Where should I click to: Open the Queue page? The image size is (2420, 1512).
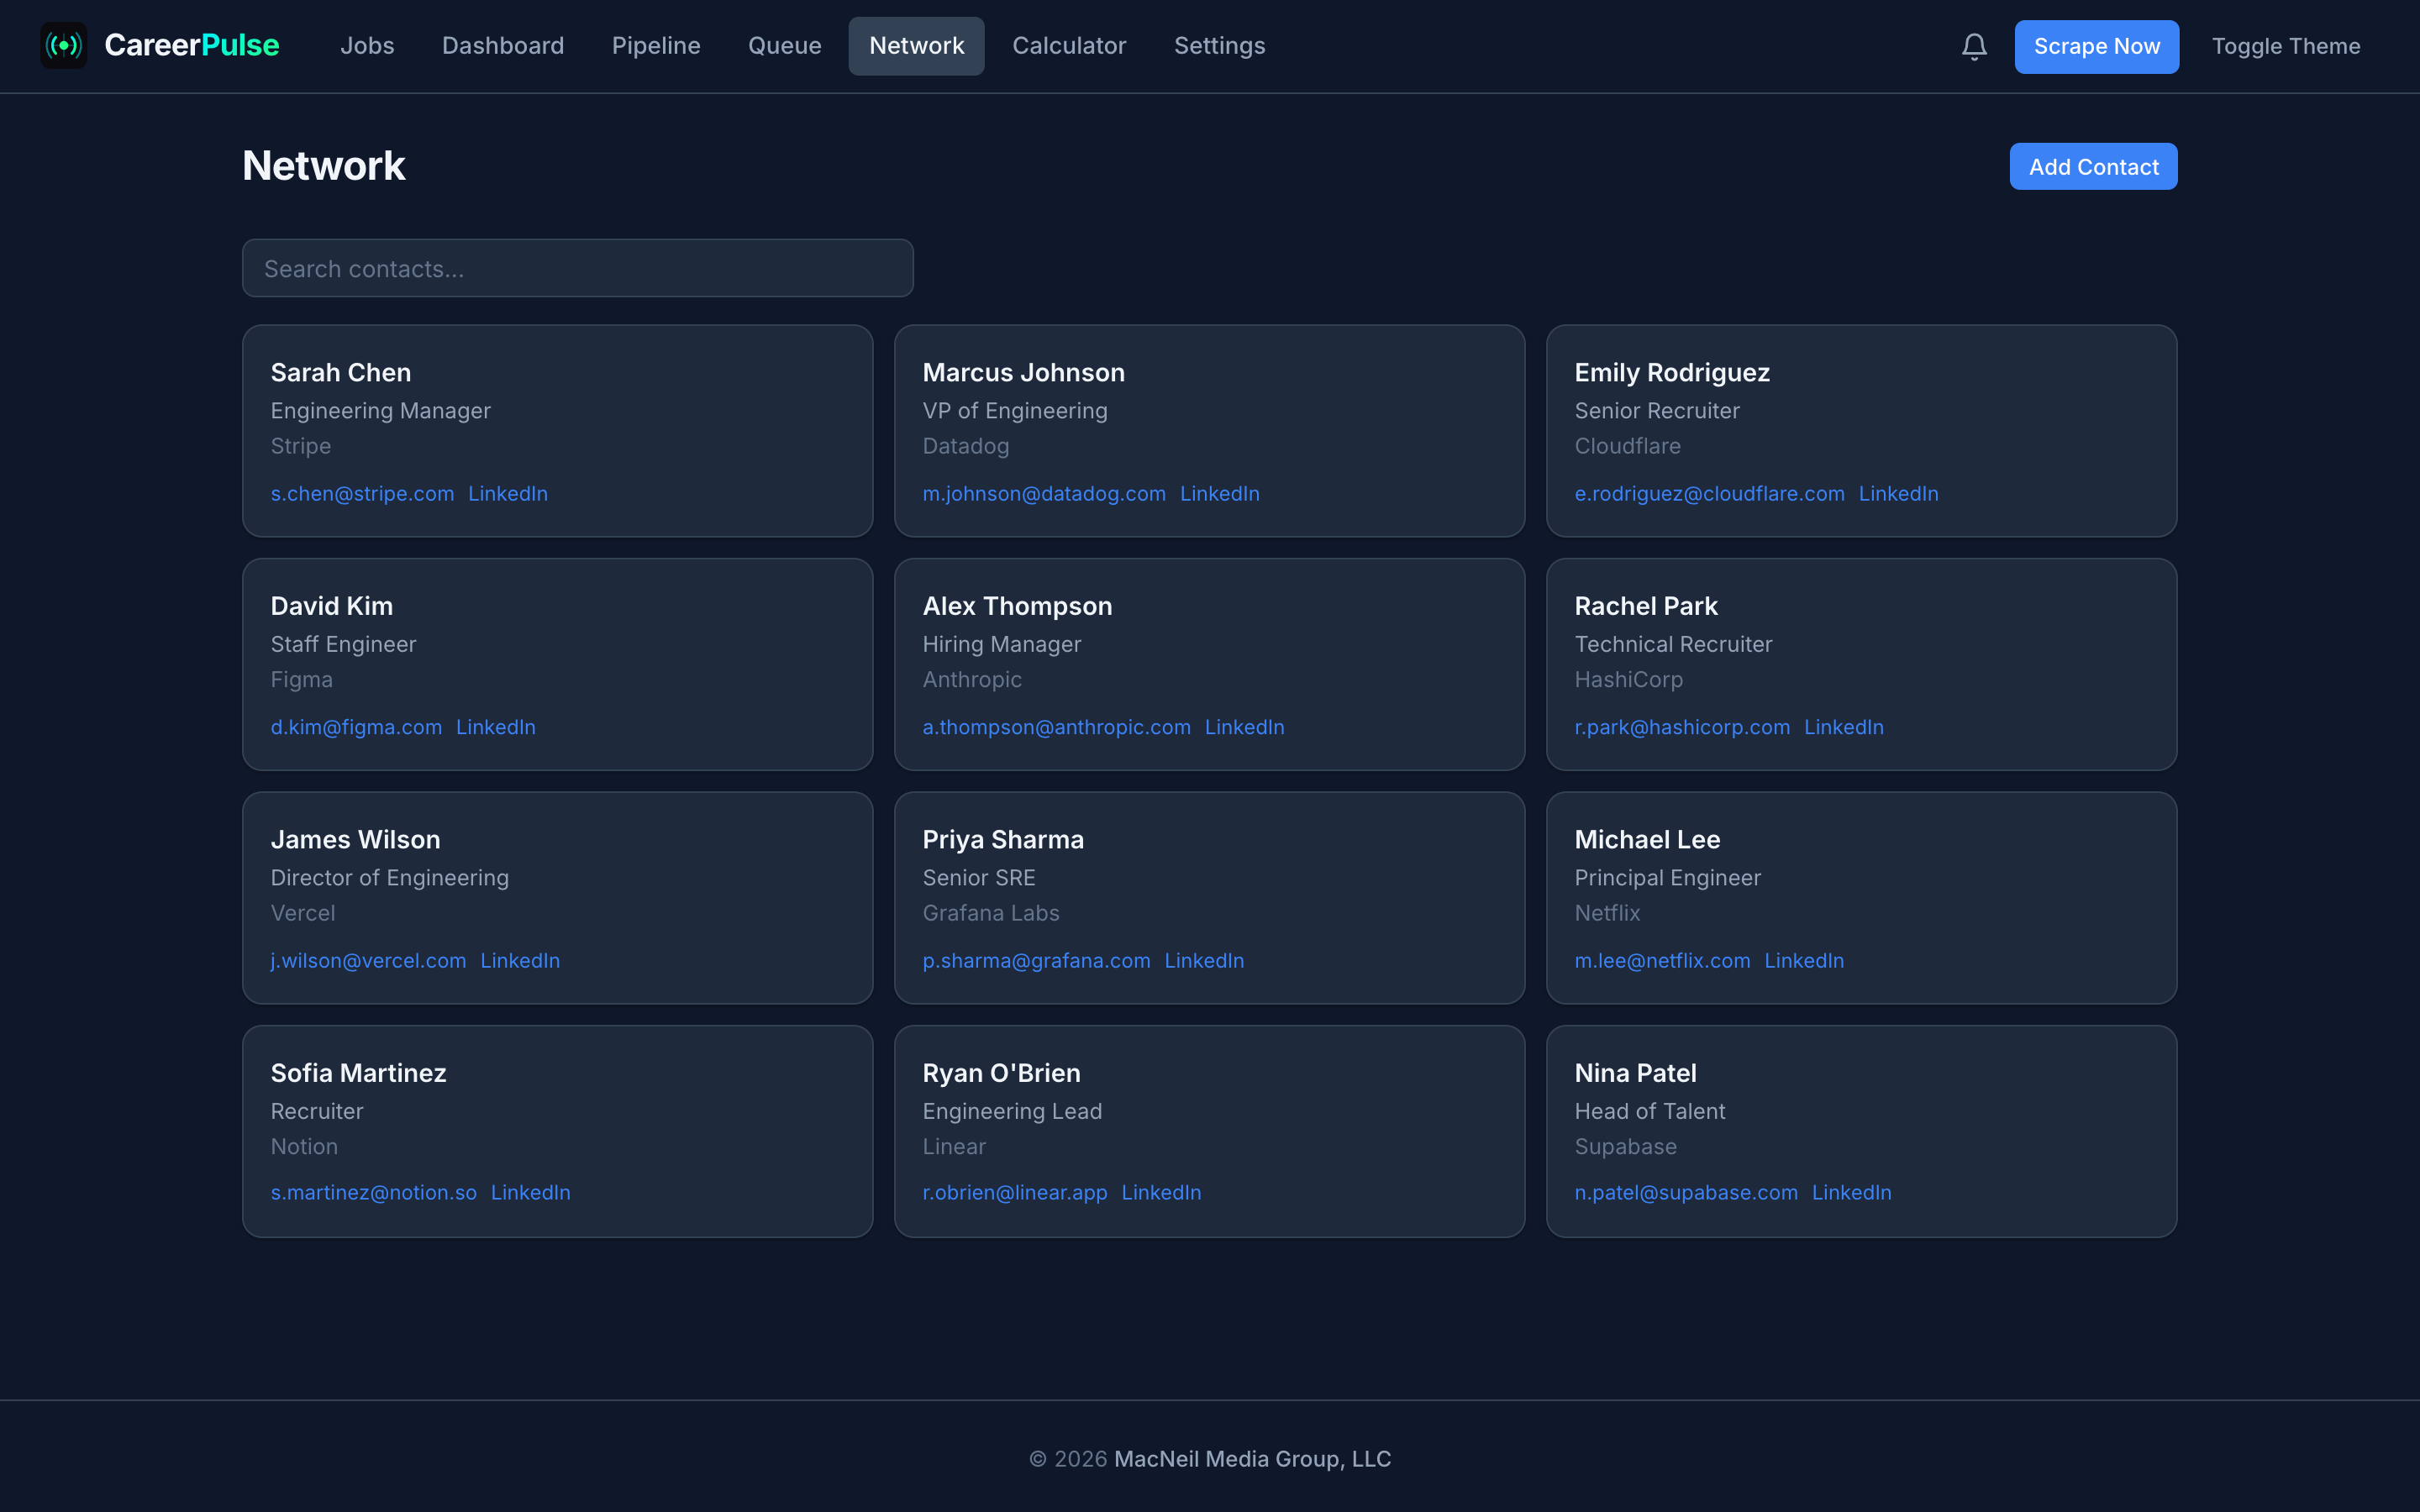784,45
